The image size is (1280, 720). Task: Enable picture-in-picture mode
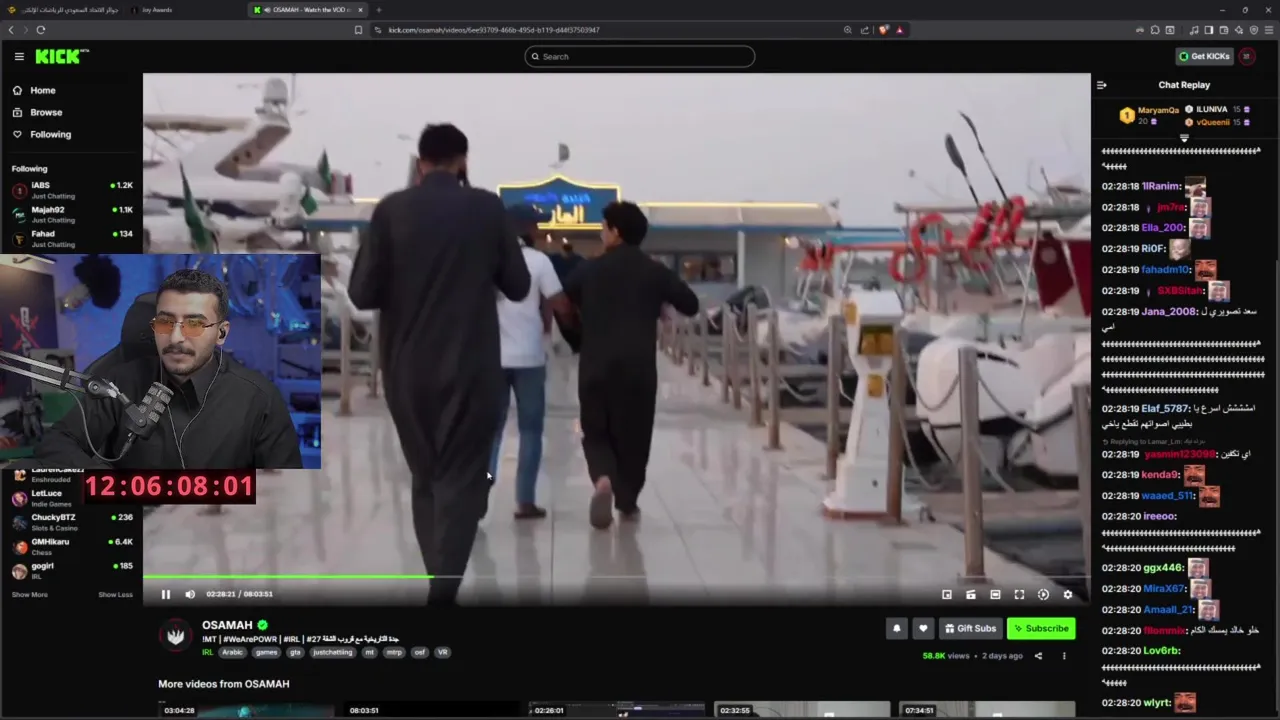[x=947, y=594]
